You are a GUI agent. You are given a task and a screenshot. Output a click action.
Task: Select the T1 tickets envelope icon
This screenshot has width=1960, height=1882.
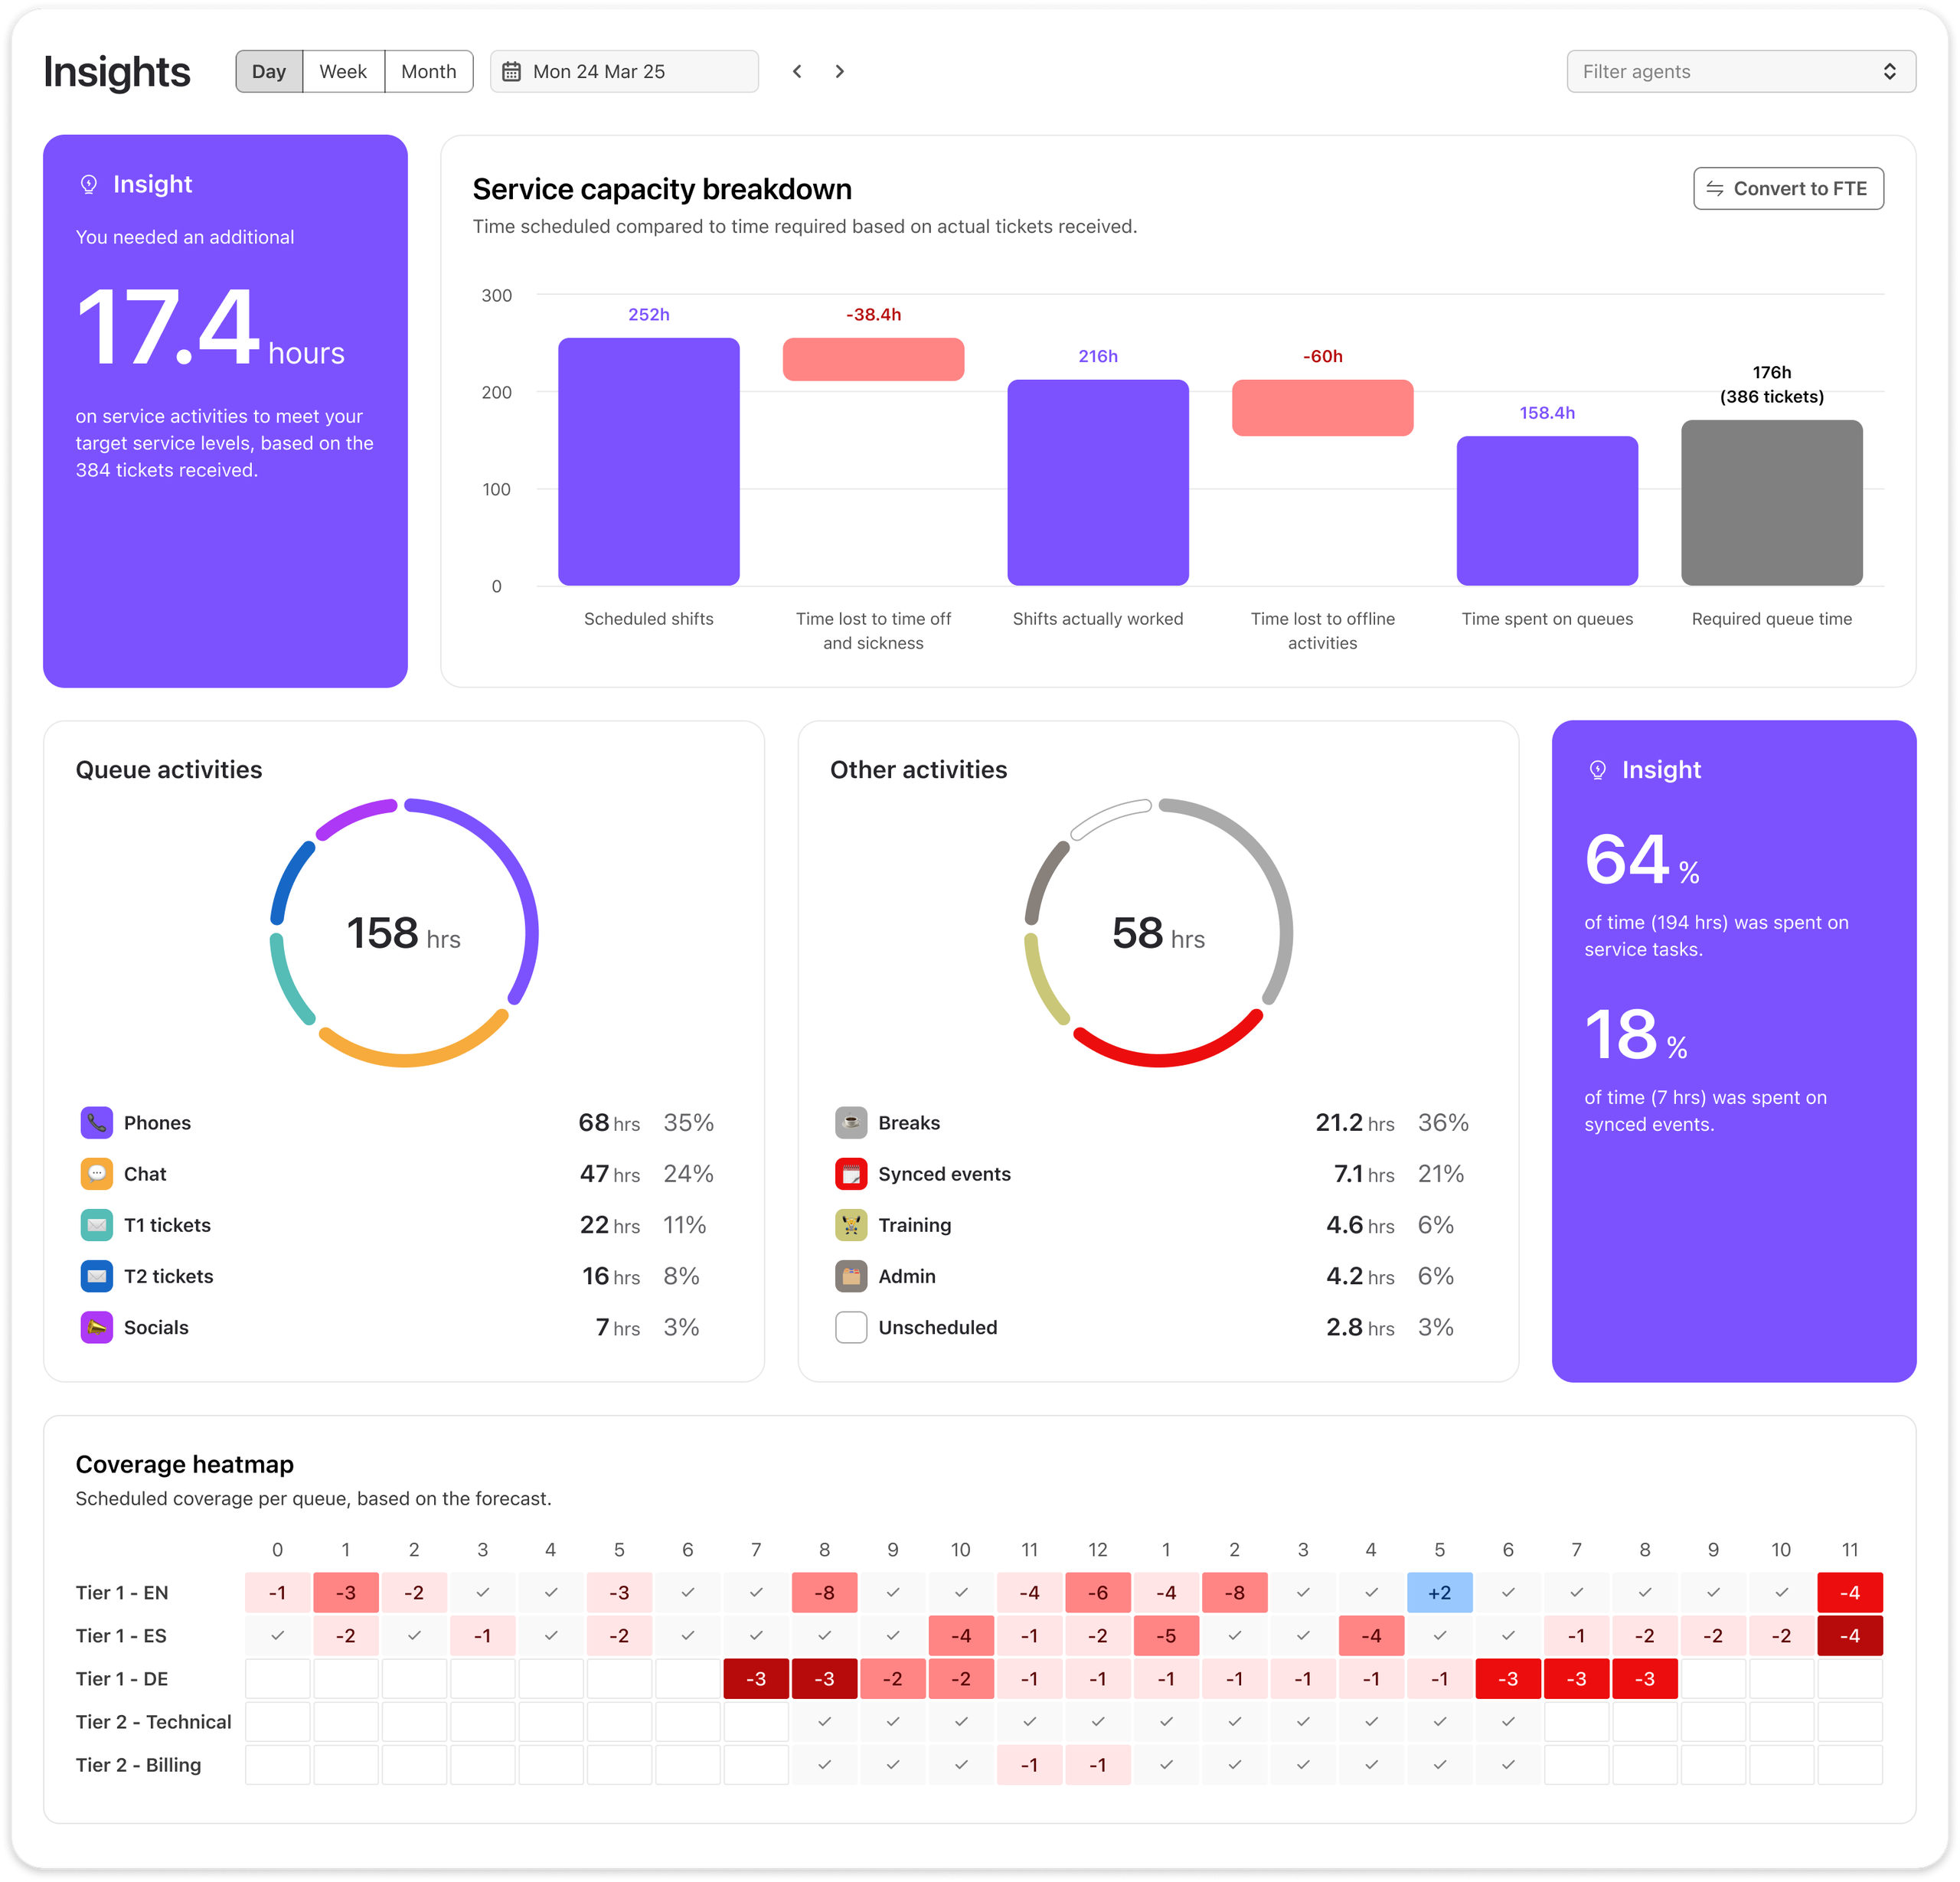(x=96, y=1224)
